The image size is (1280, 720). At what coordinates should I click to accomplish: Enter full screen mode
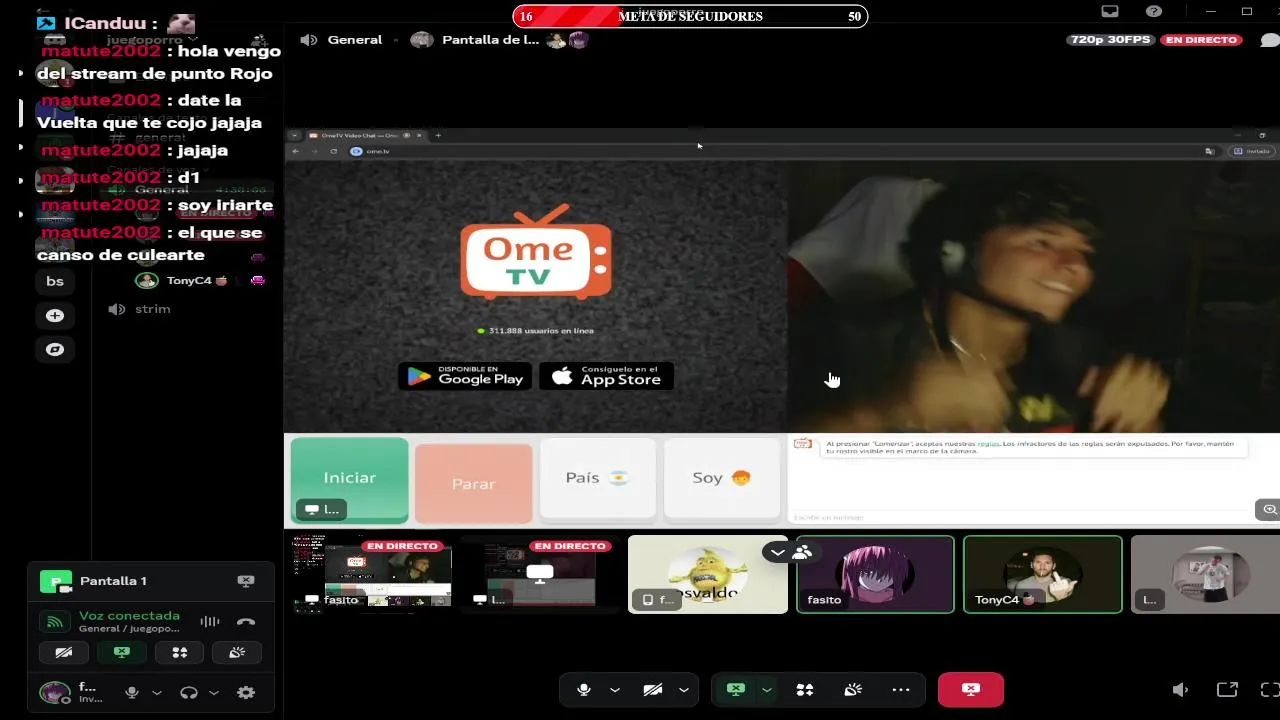pos(1269,690)
